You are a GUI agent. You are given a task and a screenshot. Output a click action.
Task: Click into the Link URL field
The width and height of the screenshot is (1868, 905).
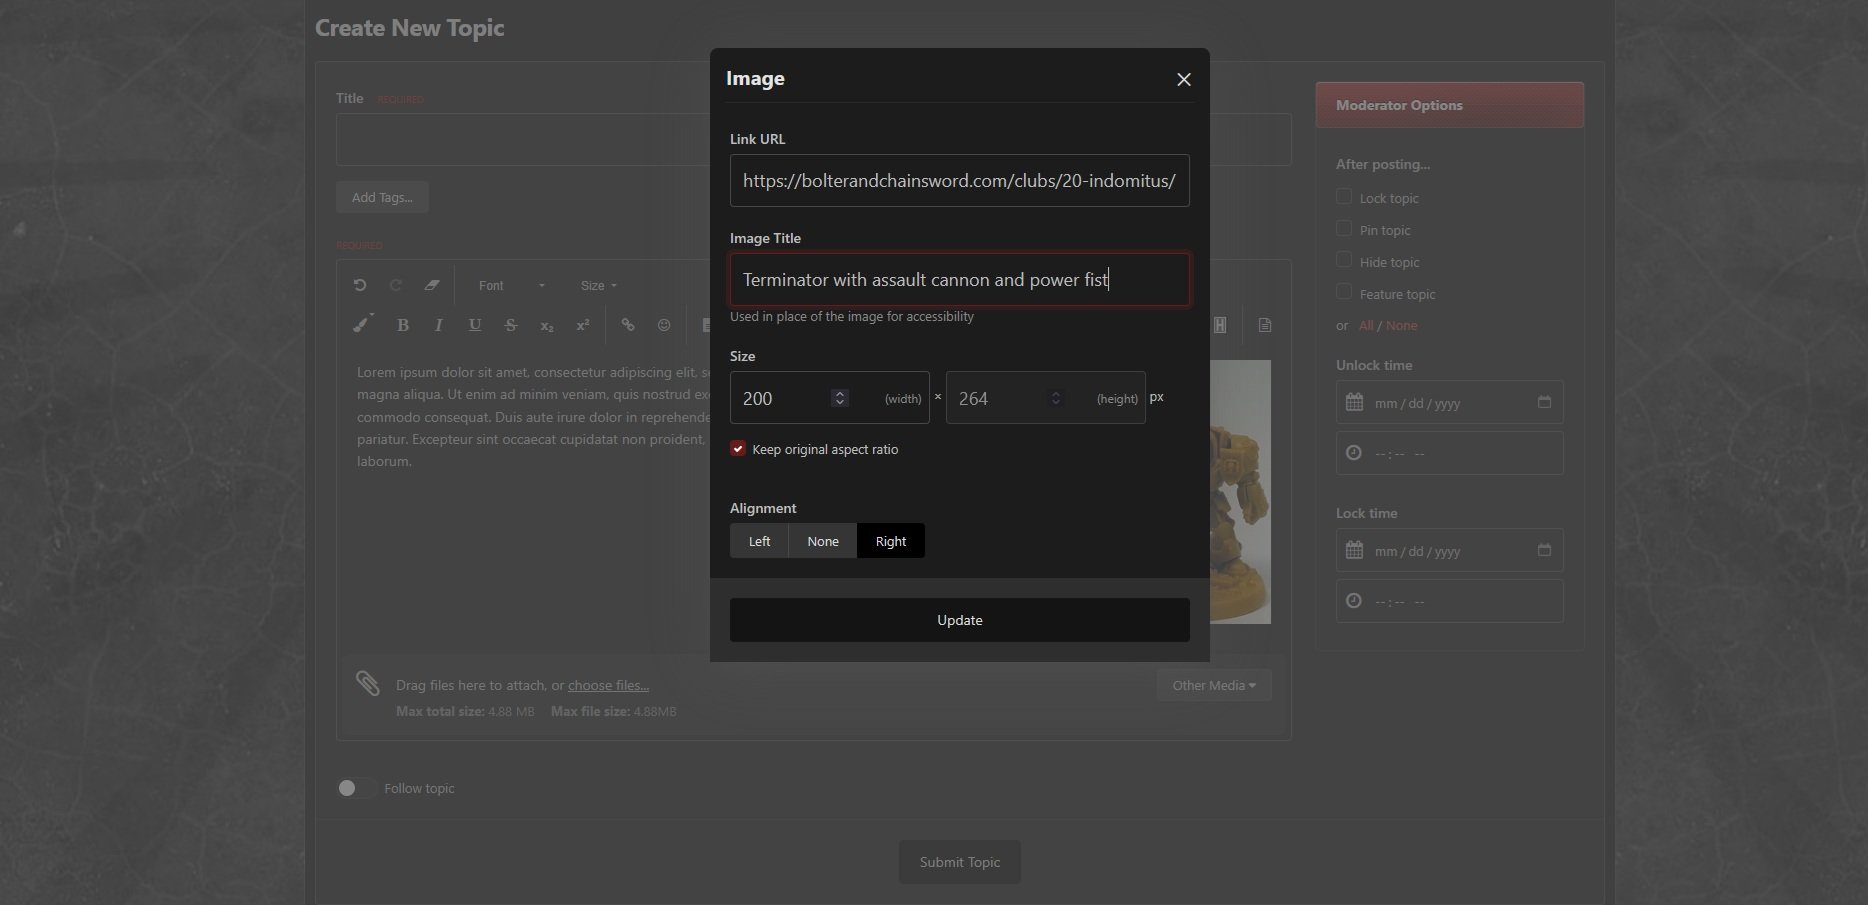coord(959,181)
